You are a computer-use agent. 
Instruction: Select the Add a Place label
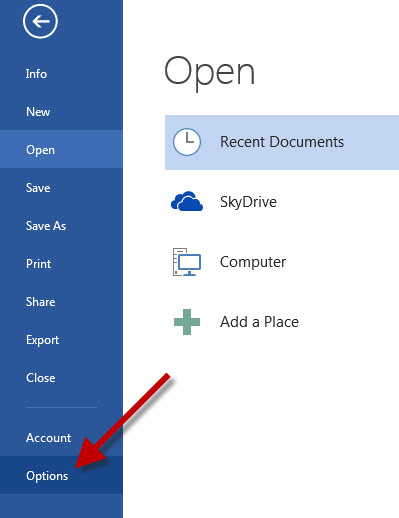tap(259, 322)
